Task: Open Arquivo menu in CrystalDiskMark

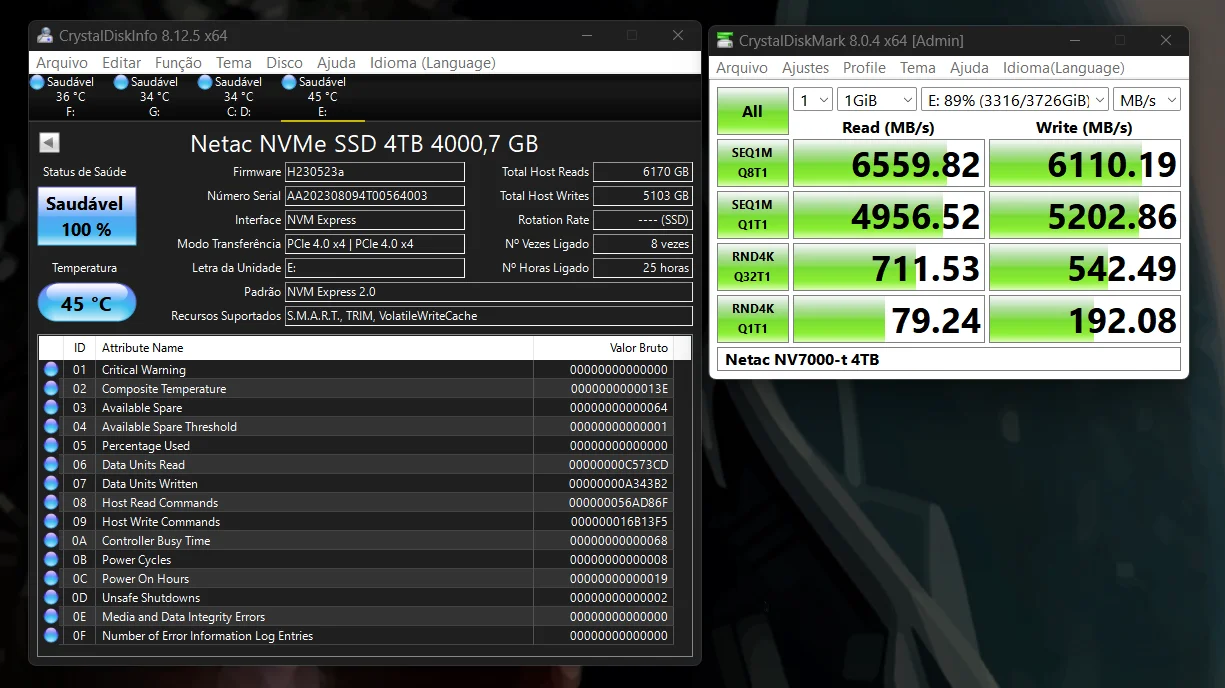Action: click(742, 68)
